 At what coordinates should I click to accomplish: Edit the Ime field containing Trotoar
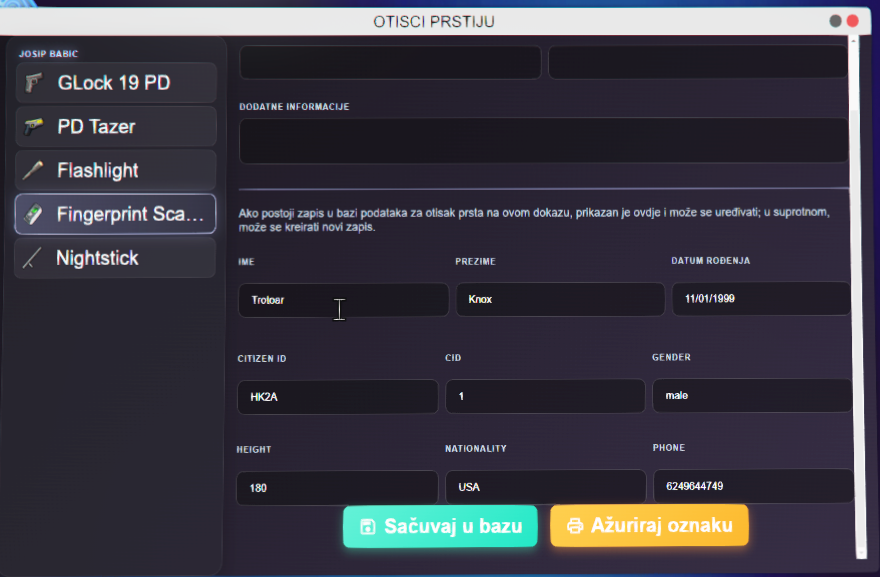click(x=343, y=300)
